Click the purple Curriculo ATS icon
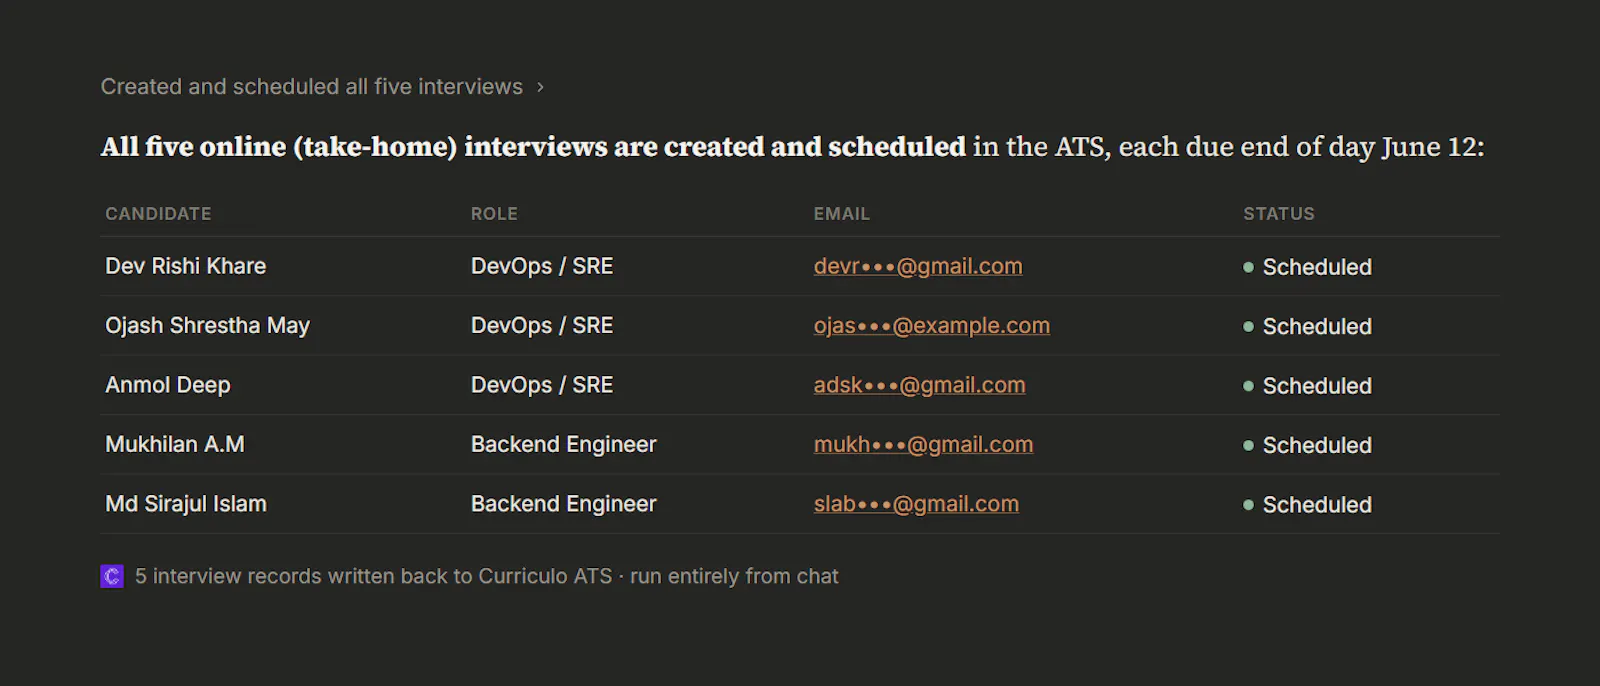 point(112,576)
